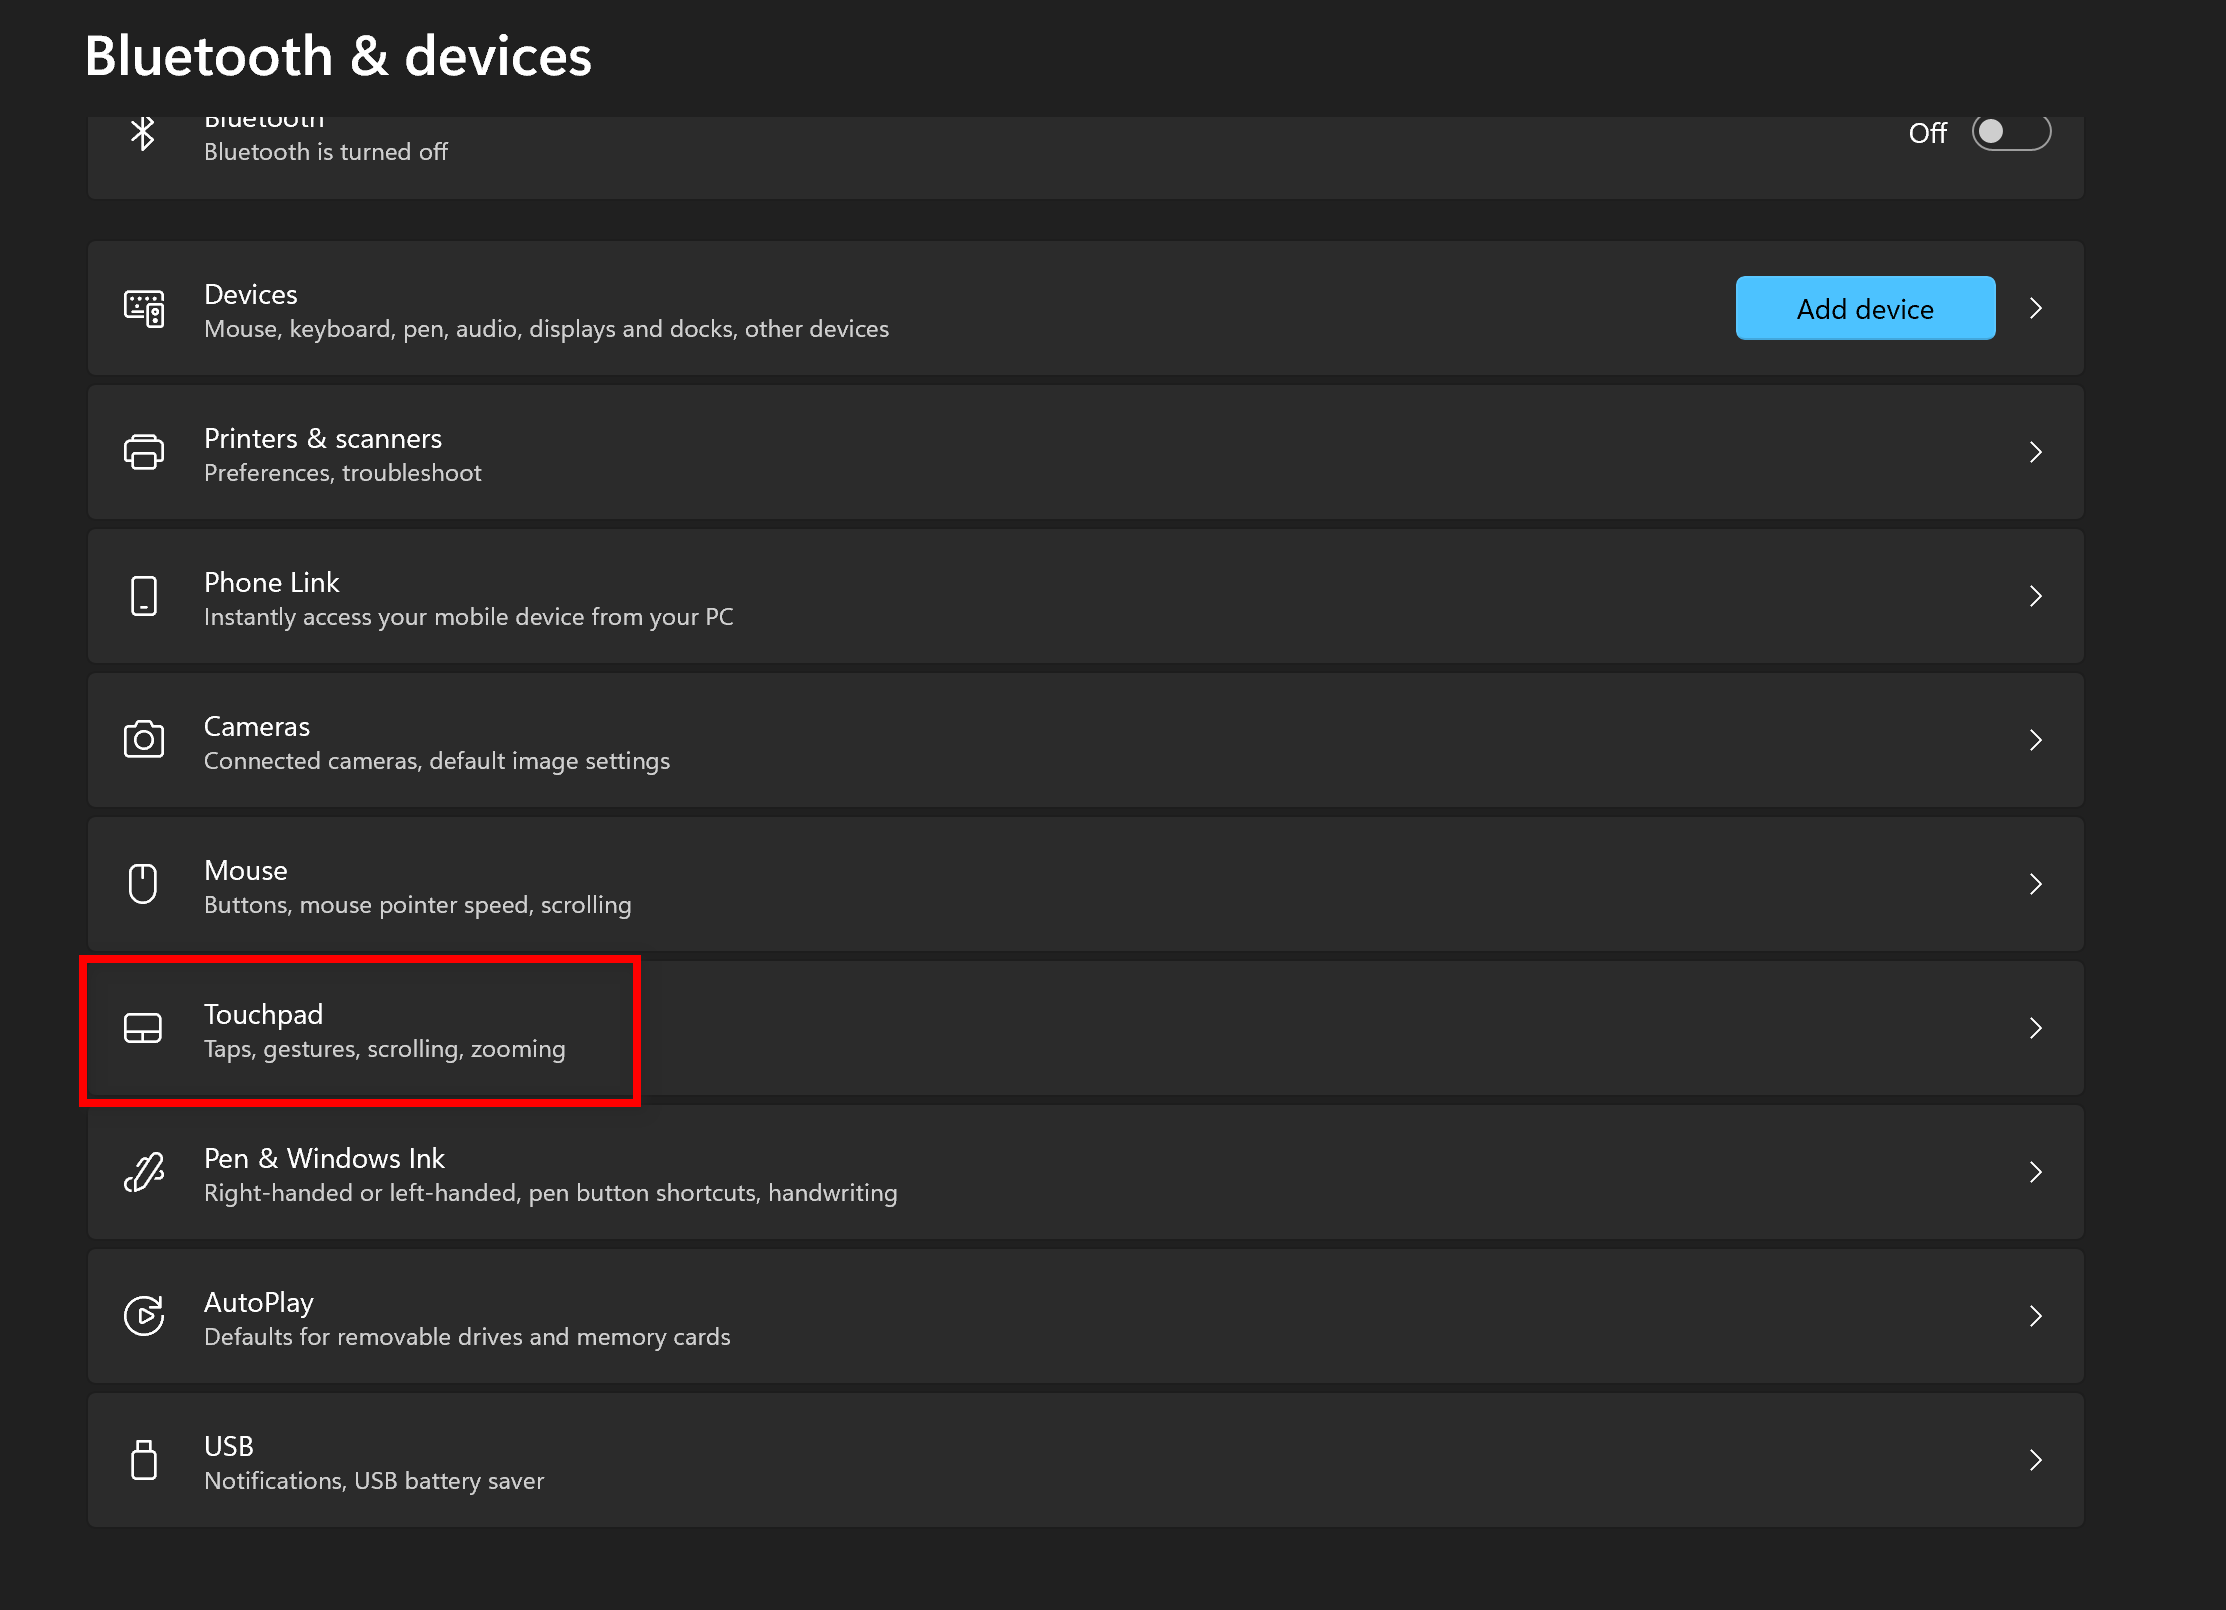Click the Pen & Windows Ink icon

coord(144,1172)
